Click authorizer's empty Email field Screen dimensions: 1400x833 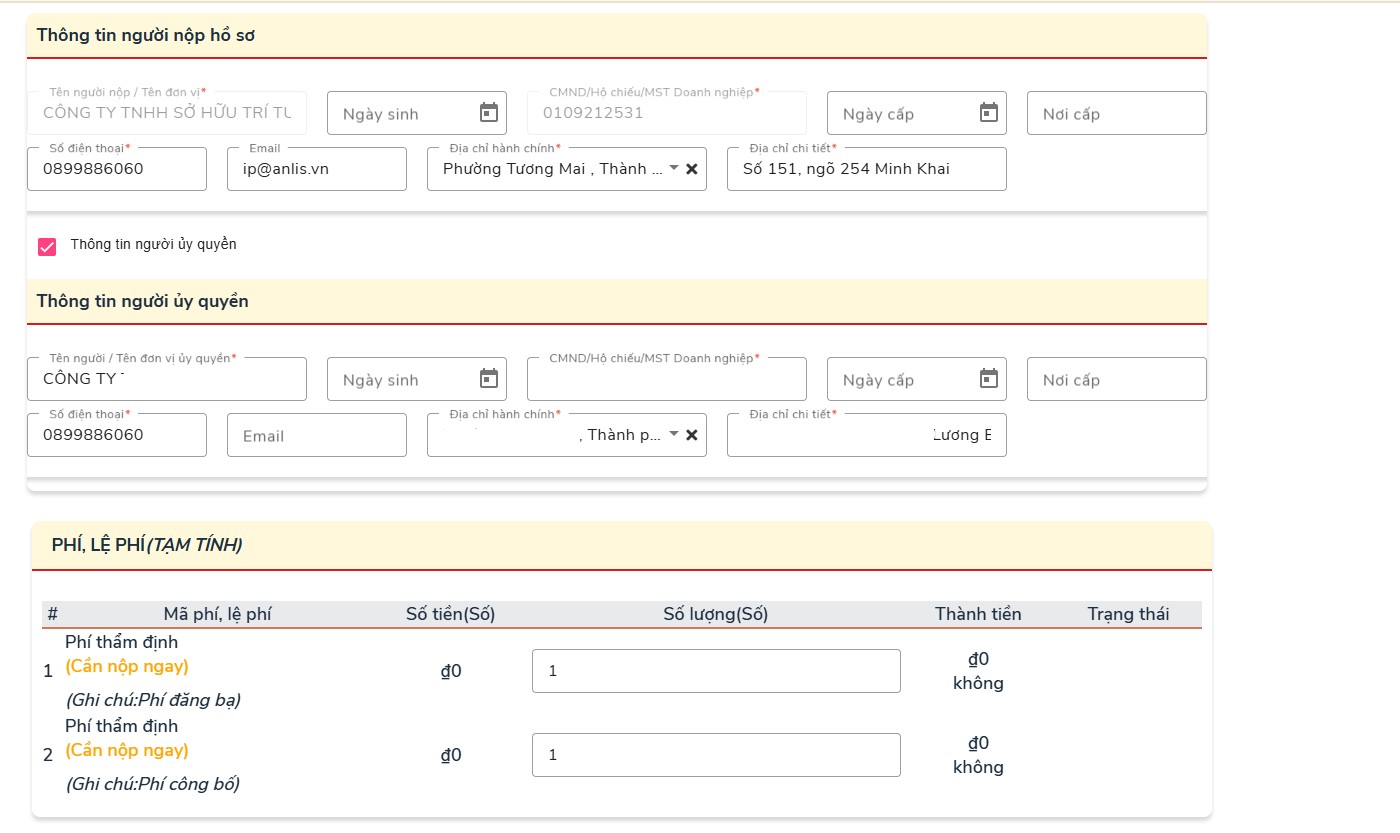(316, 435)
